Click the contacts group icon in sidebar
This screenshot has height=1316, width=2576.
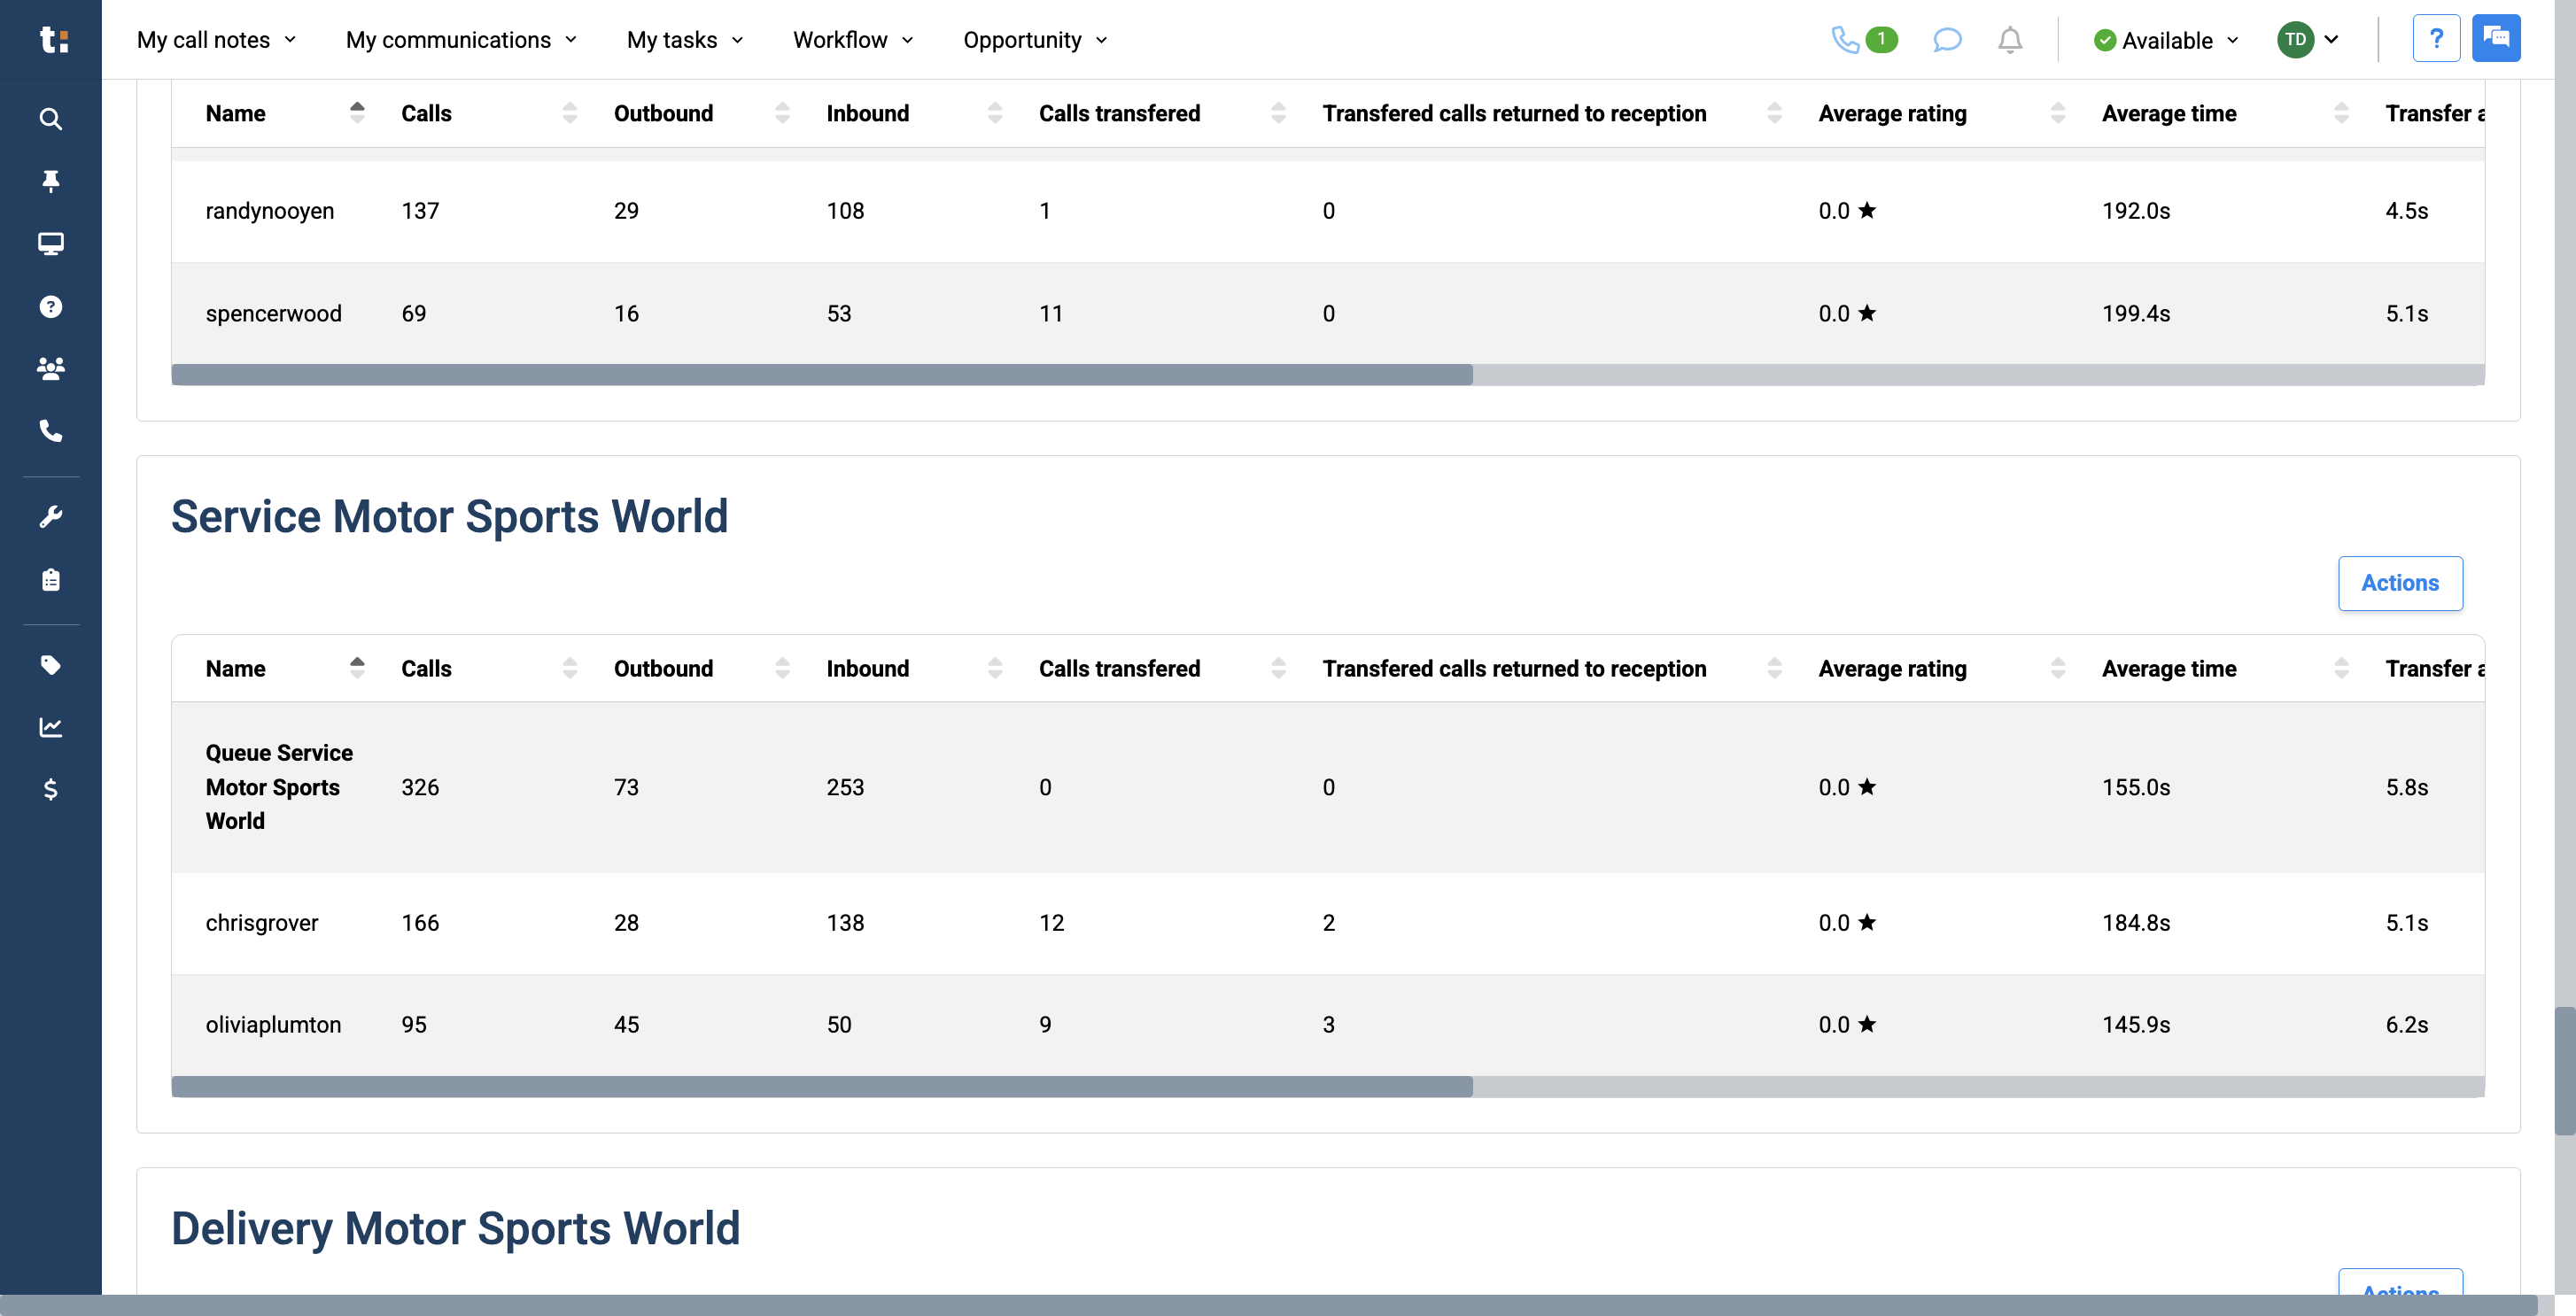click(x=50, y=368)
